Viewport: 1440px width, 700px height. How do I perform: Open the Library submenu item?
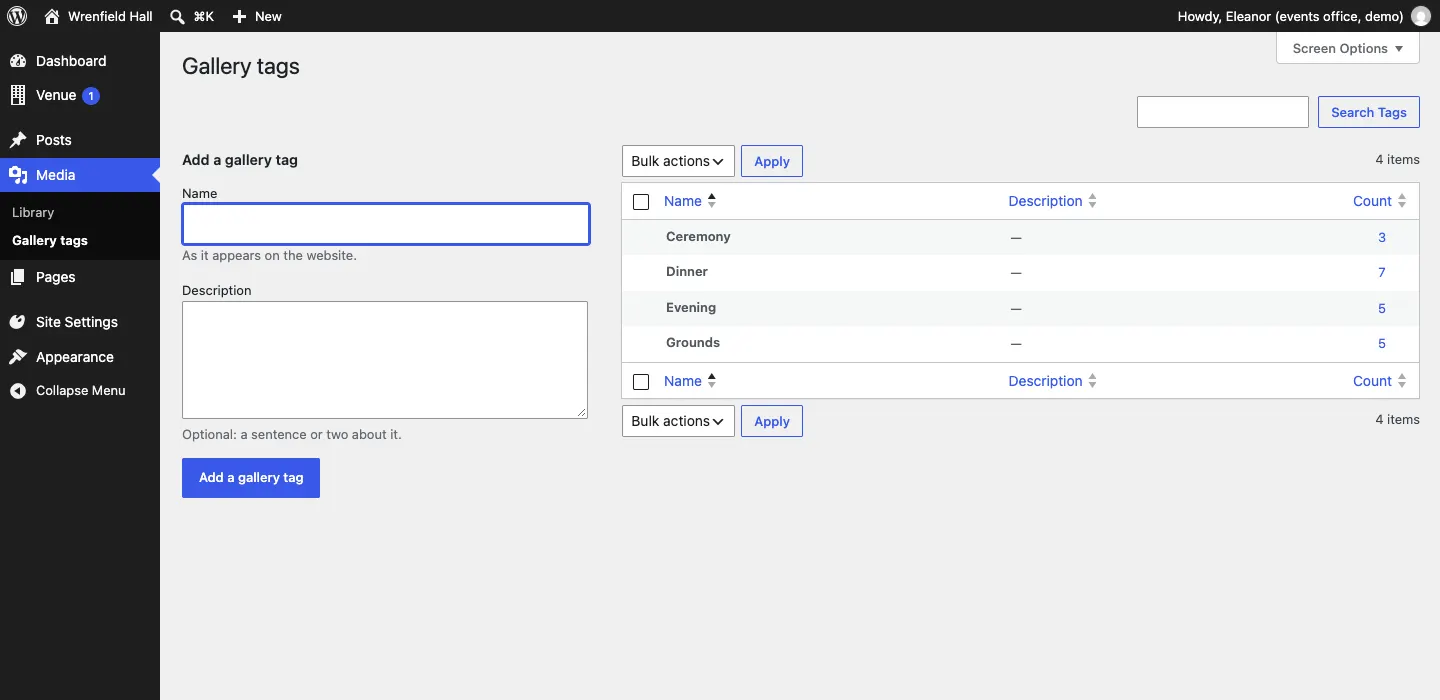[x=33, y=212]
